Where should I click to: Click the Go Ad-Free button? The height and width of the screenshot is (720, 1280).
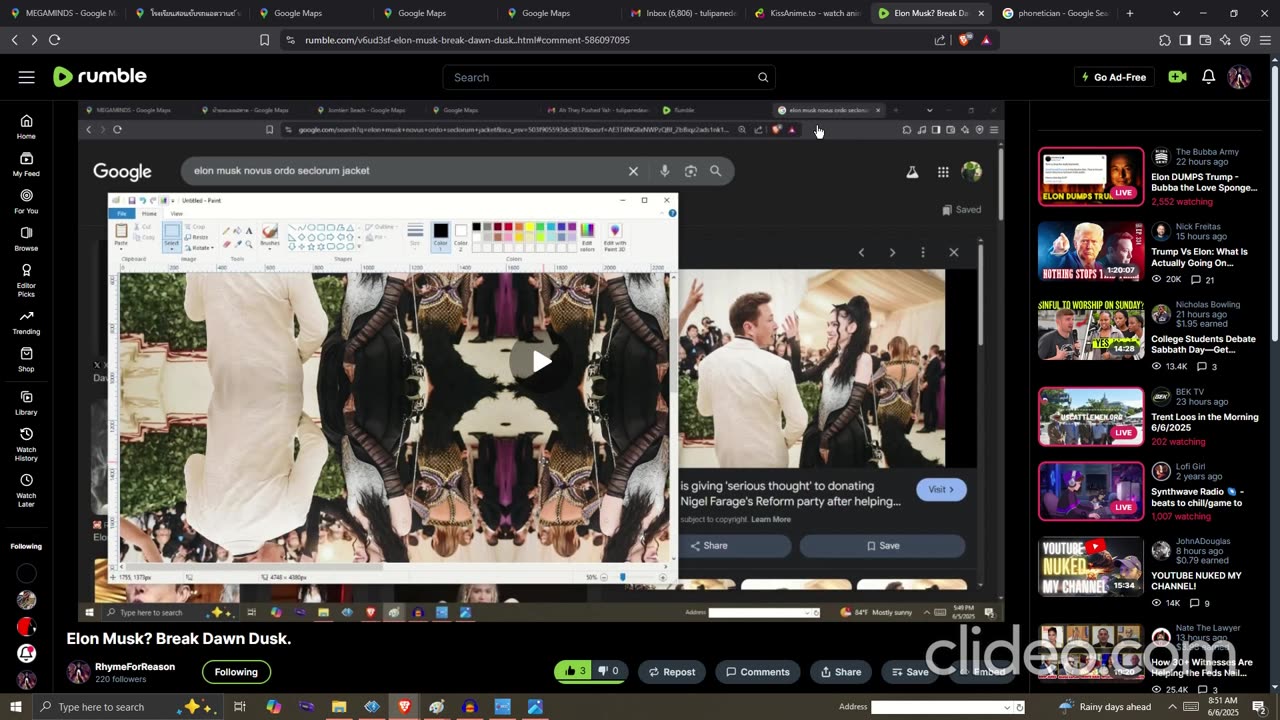[x=1114, y=77]
